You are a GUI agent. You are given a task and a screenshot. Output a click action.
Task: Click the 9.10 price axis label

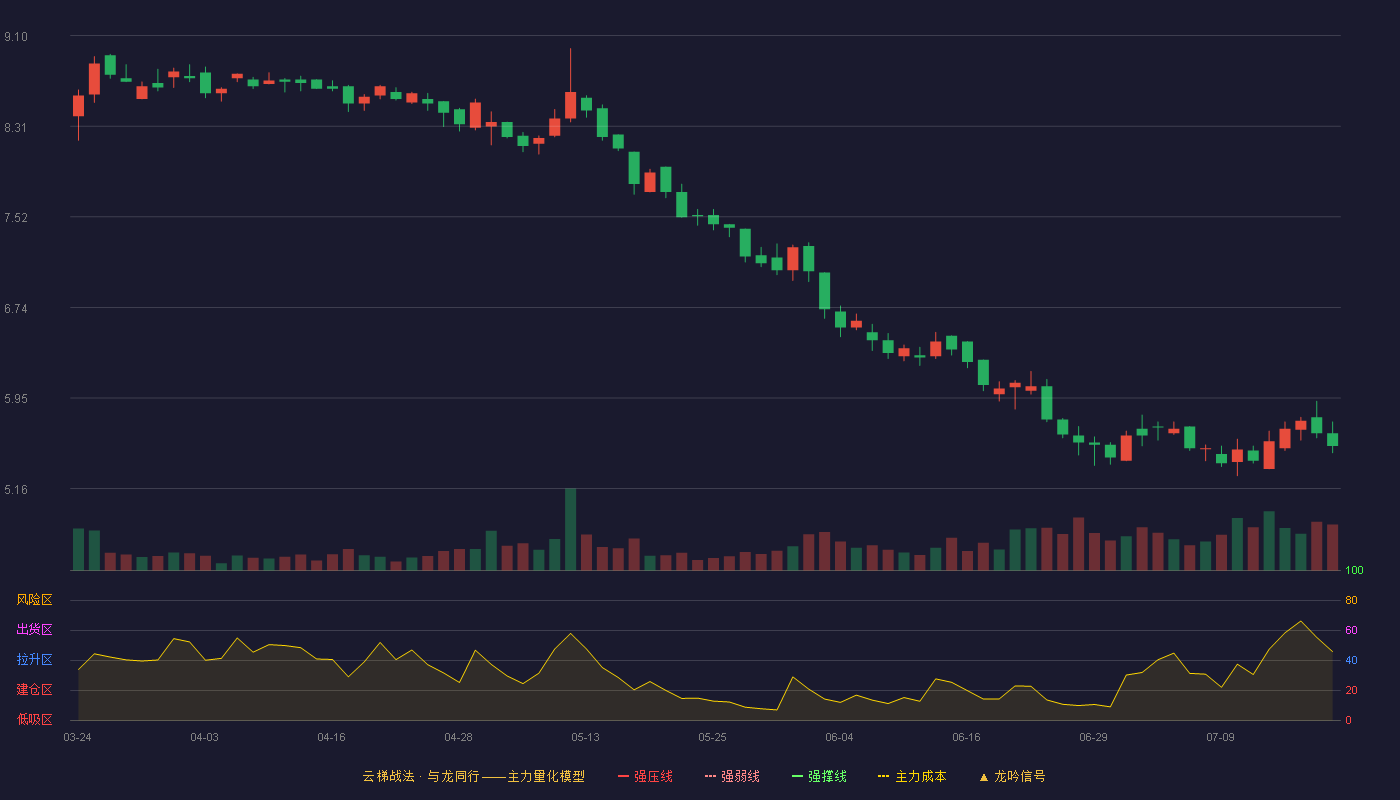pos(16,37)
